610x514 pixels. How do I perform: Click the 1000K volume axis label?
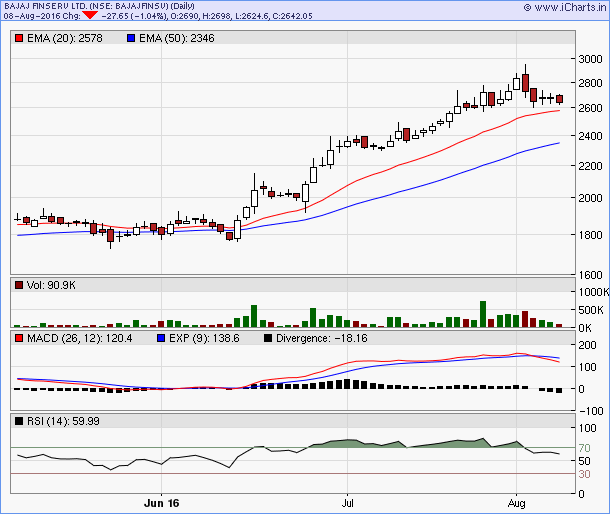tap(594, 292)
